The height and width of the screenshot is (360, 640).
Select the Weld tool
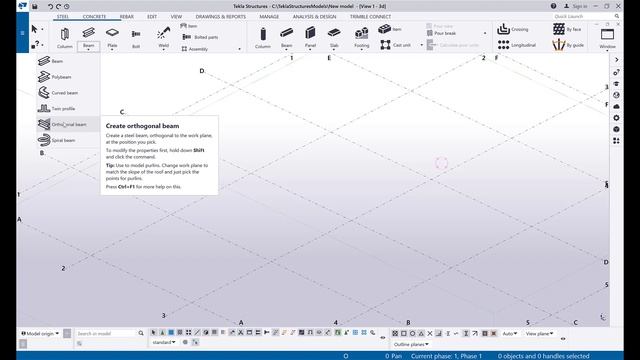coord(163,38)
